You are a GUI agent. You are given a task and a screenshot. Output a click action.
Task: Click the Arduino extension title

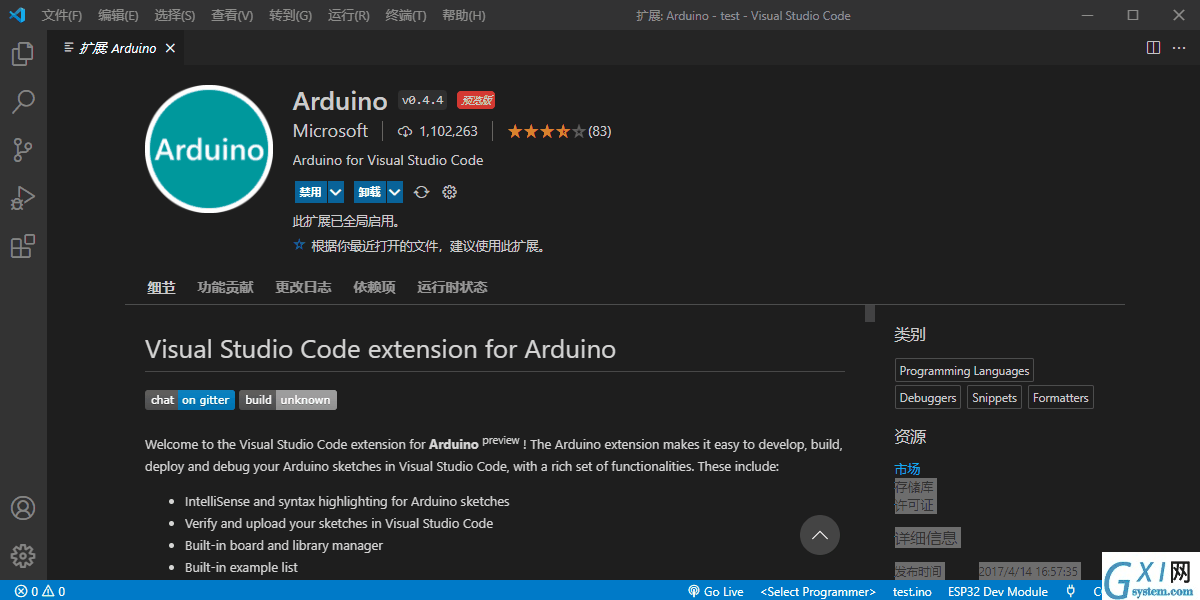point(340,101)
